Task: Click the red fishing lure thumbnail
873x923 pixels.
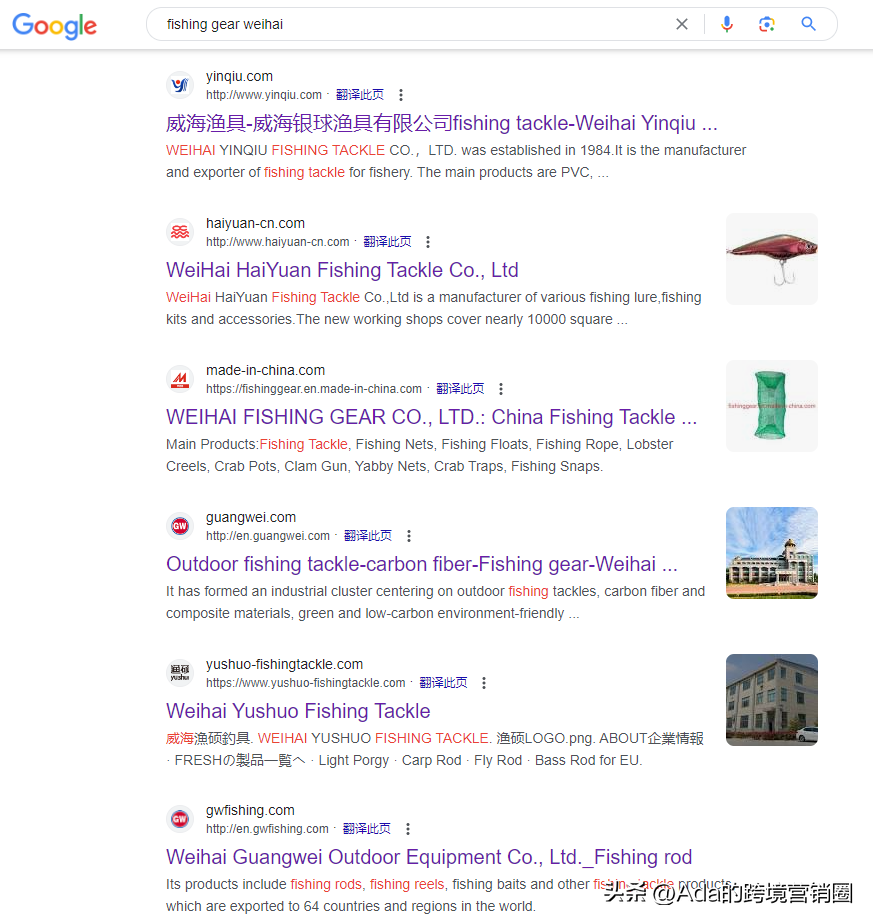Action: [x=772, y=259]
